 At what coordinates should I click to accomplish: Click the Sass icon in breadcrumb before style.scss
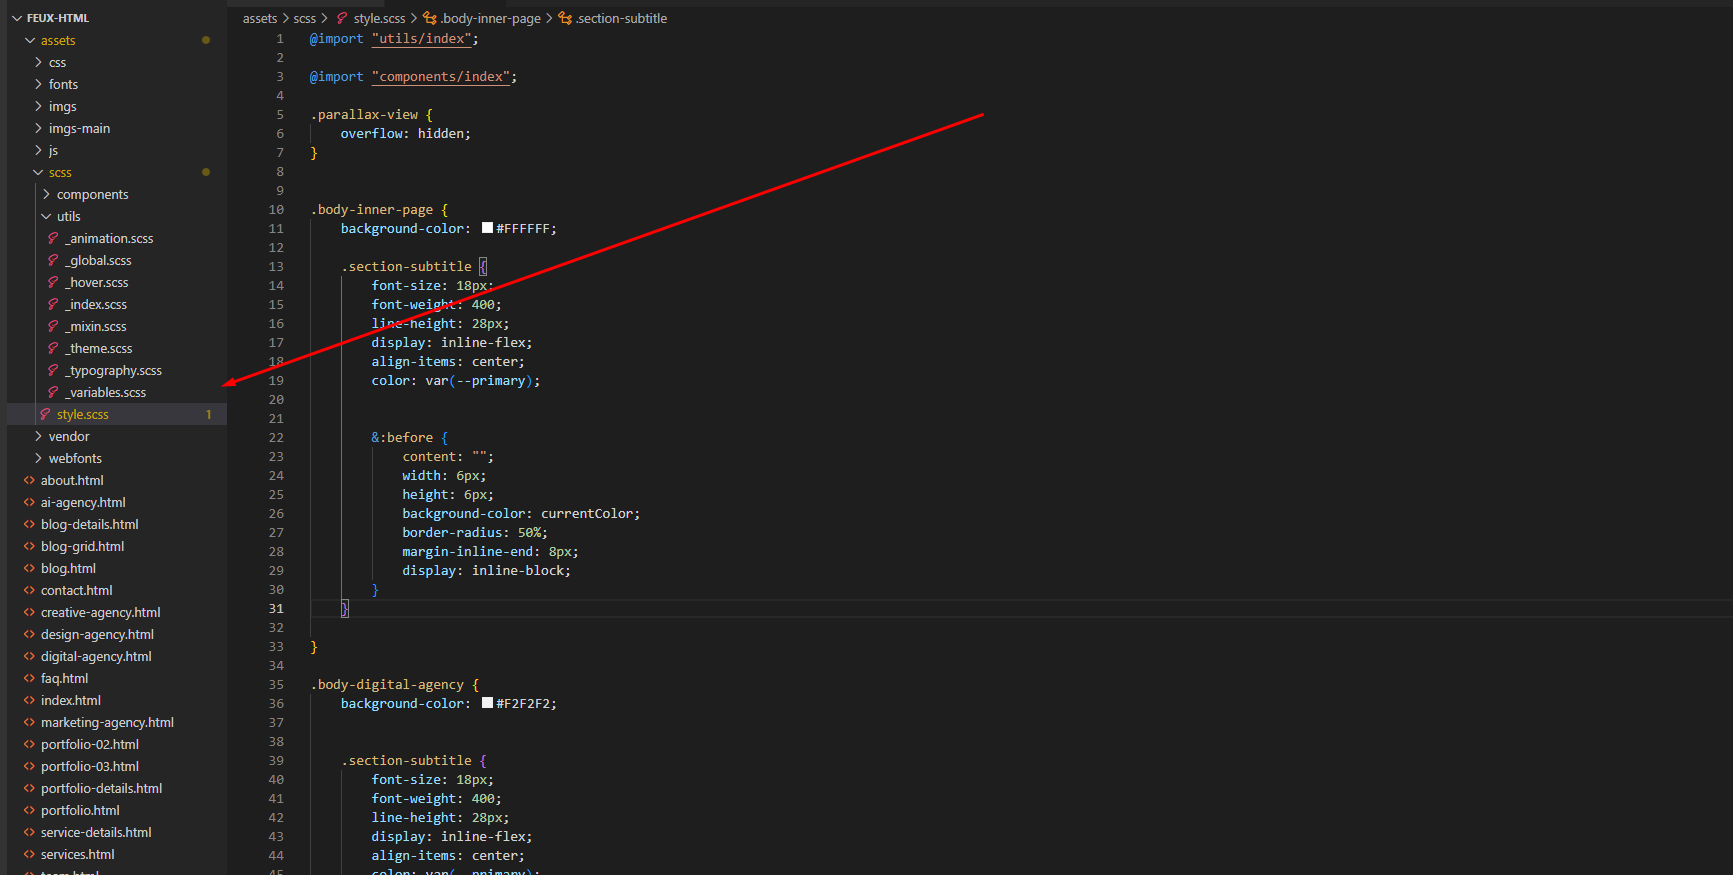(x=342, y=18)
